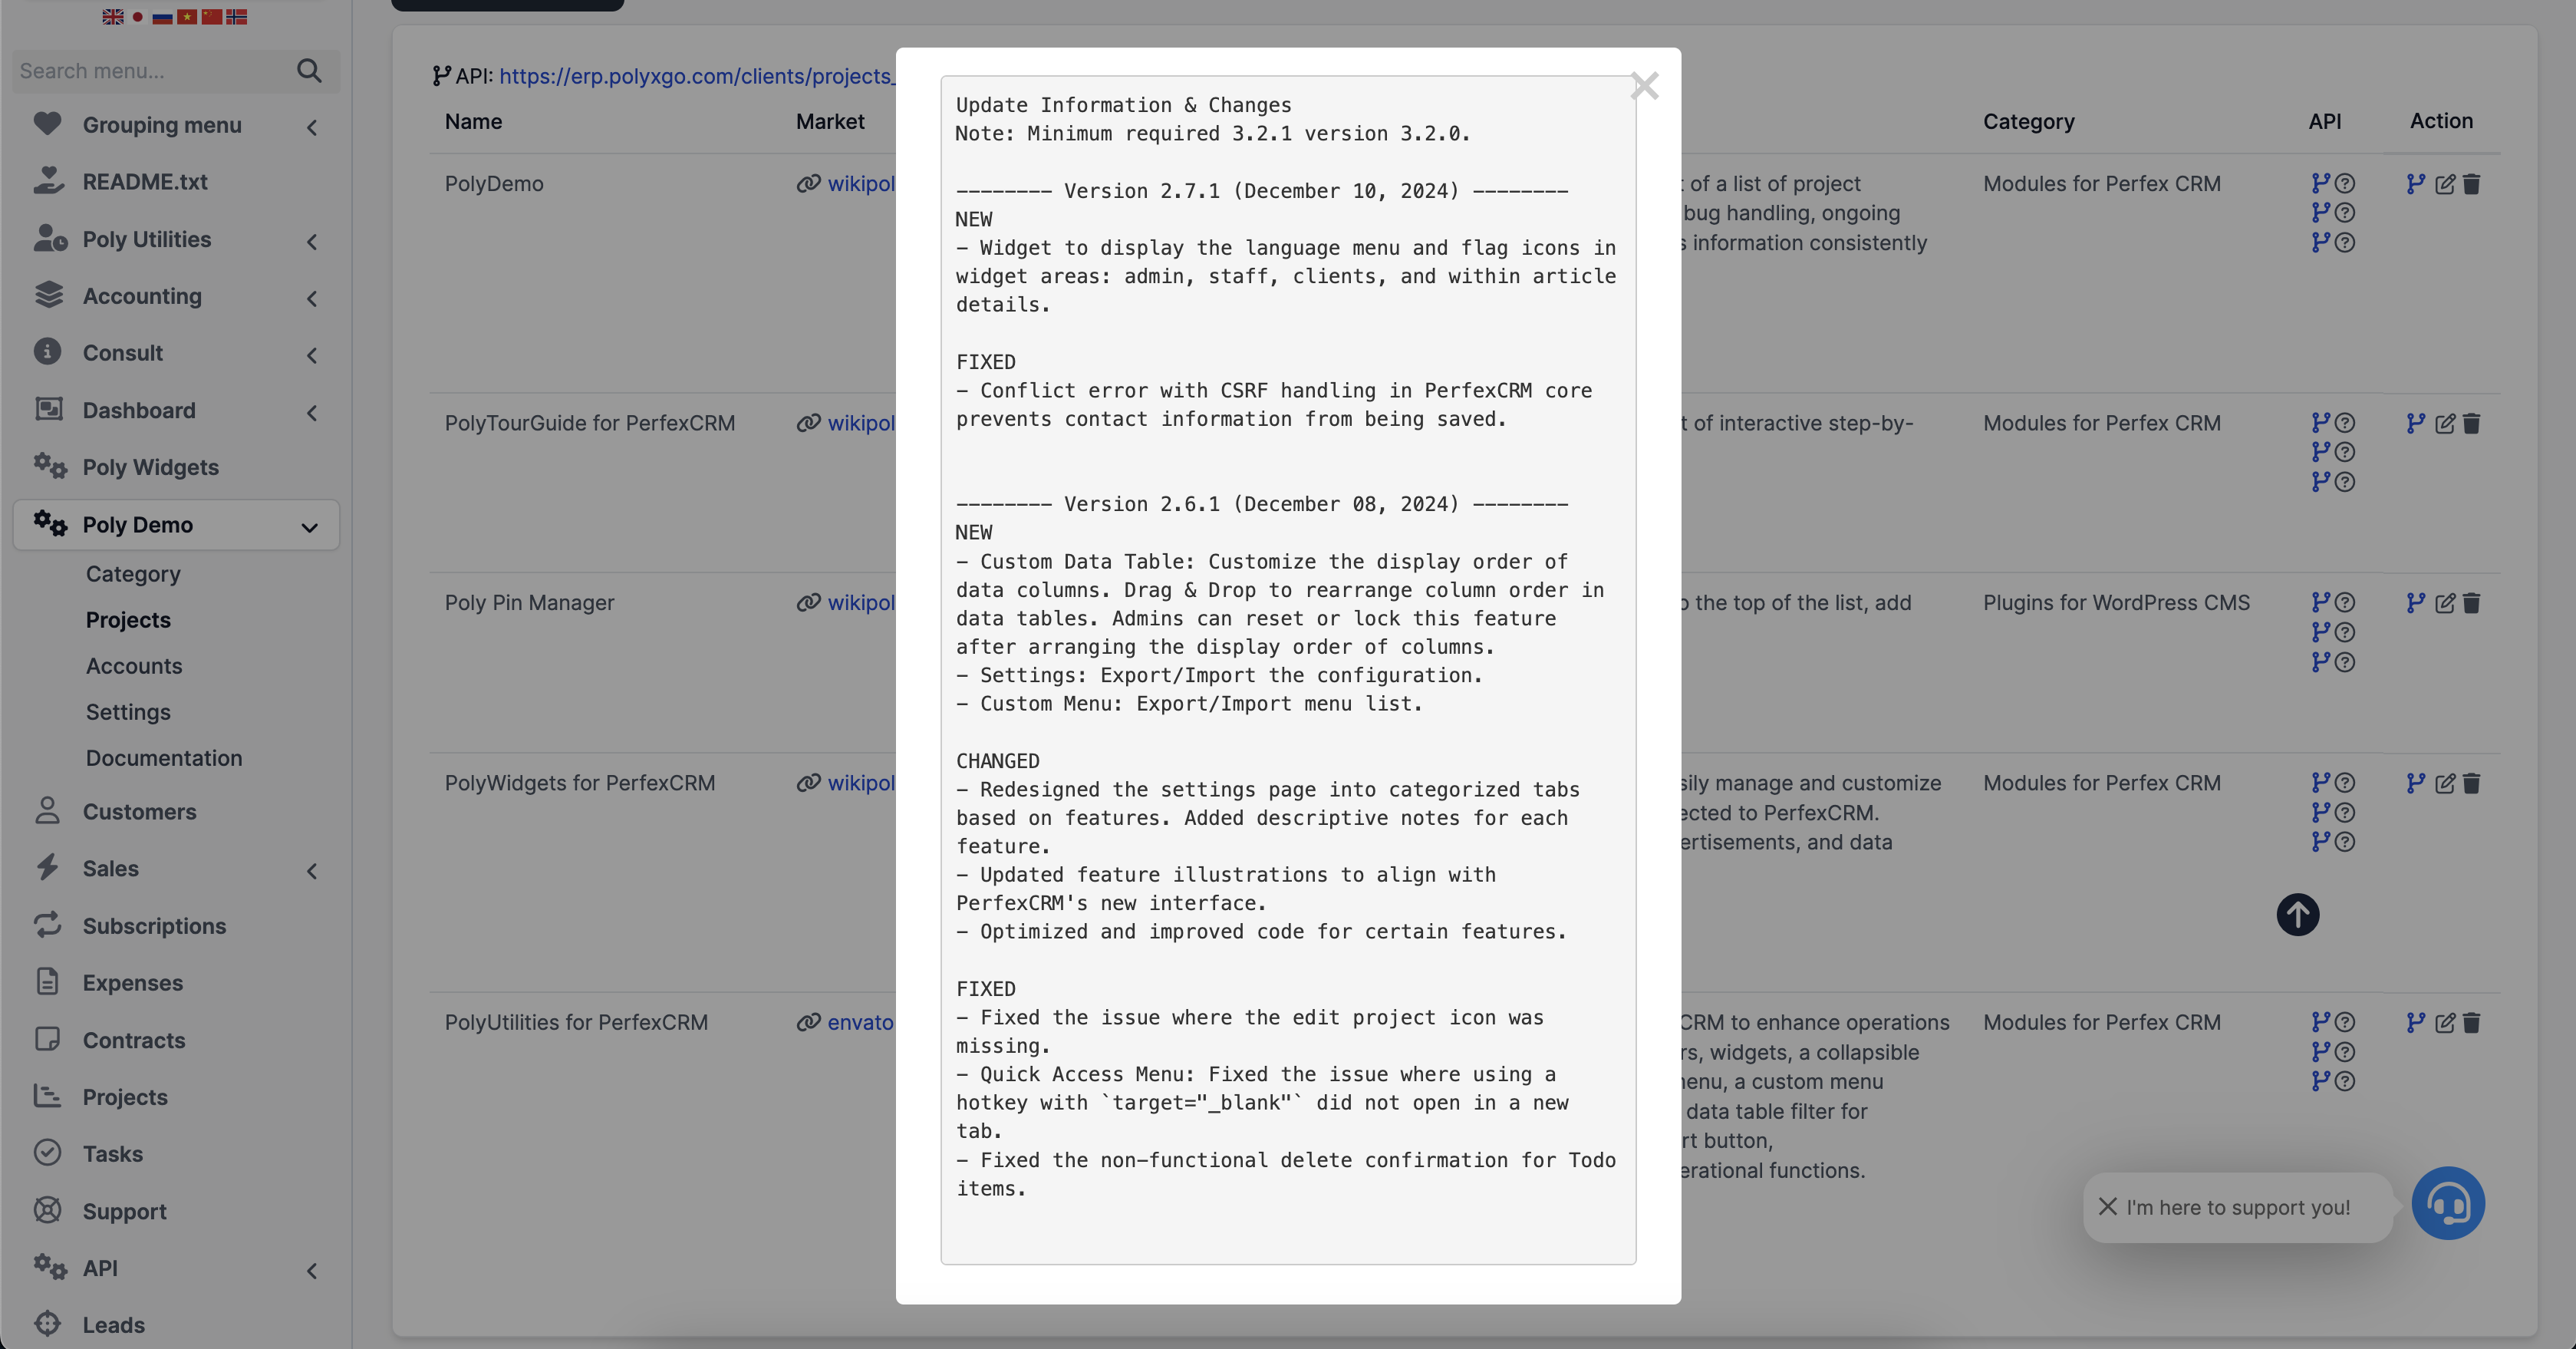The height and width of the screenshot is (1349, 2576).
Task: Edit the PolyWidgets for PerfexCRM project
Action: (2445, 783)
